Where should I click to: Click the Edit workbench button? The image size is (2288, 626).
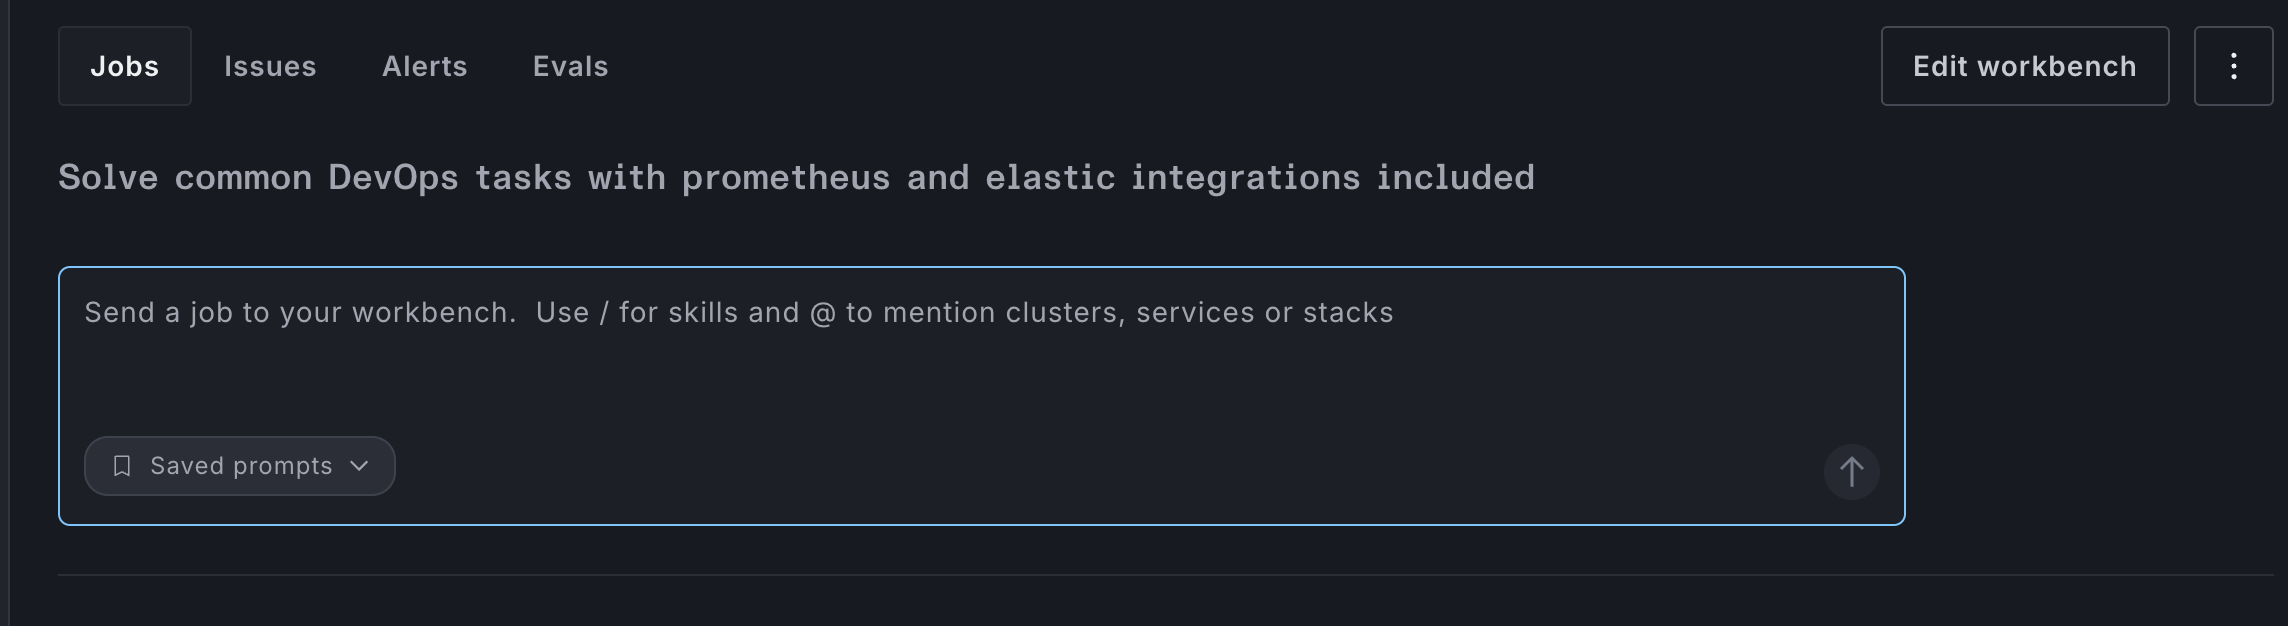[x=2025, y=66]
